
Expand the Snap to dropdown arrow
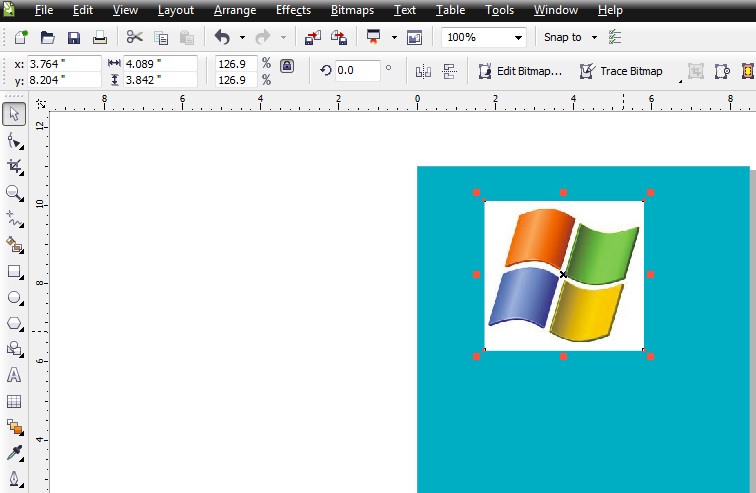click(594, 38)
